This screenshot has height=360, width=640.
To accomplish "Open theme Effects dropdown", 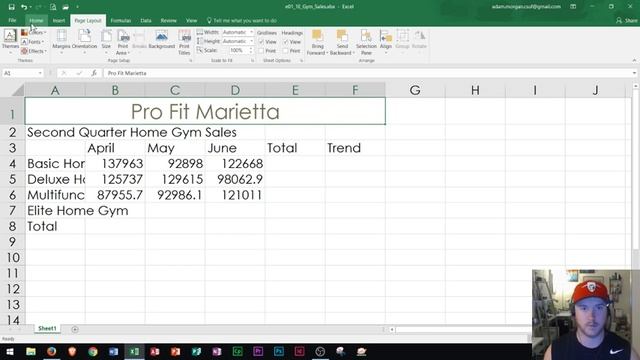I will pyautogui.click(x=34, y=51).
